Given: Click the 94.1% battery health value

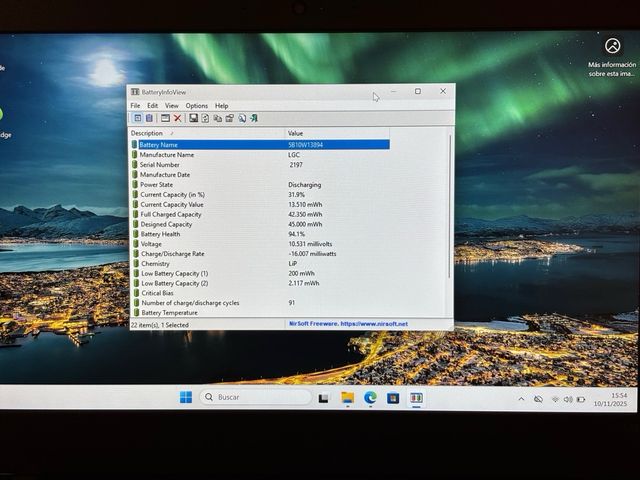Looking at the screenshot, I should [x=297, y=234].
